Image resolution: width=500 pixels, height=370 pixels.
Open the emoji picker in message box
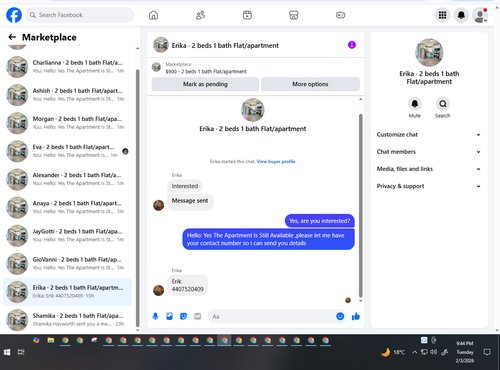pos(340,316)
